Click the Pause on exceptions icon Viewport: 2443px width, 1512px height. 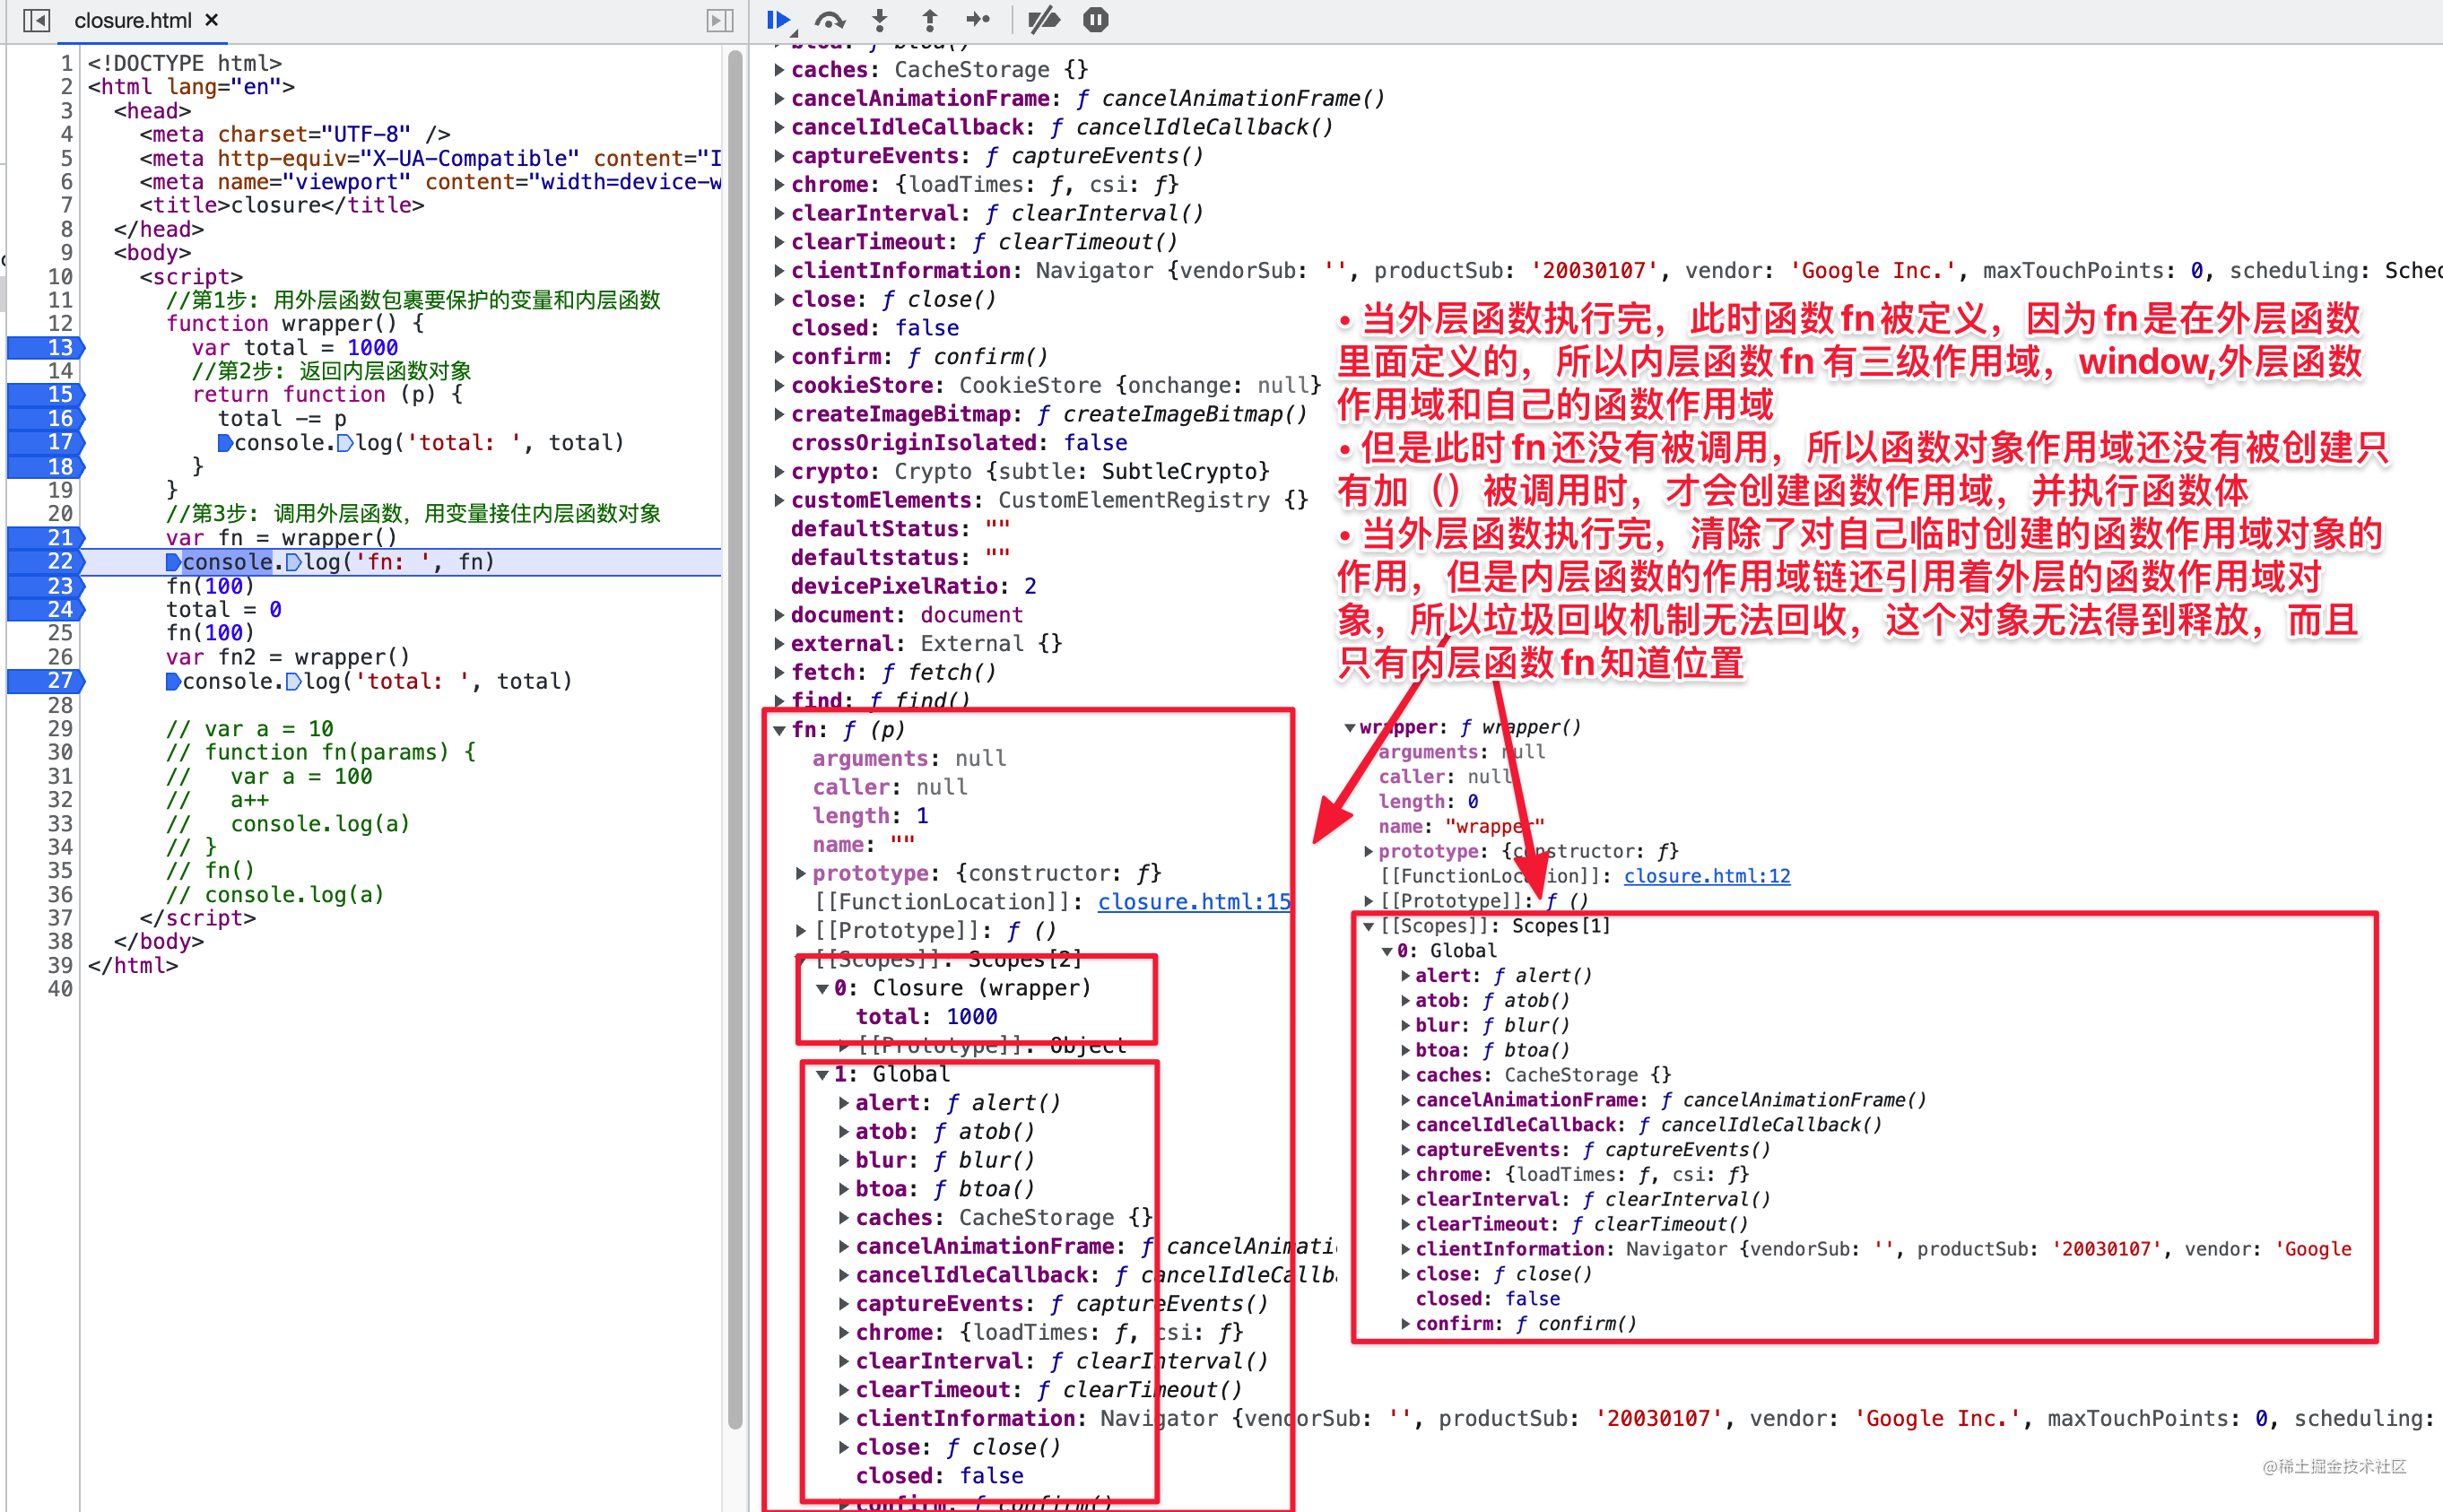point(1096,20)
